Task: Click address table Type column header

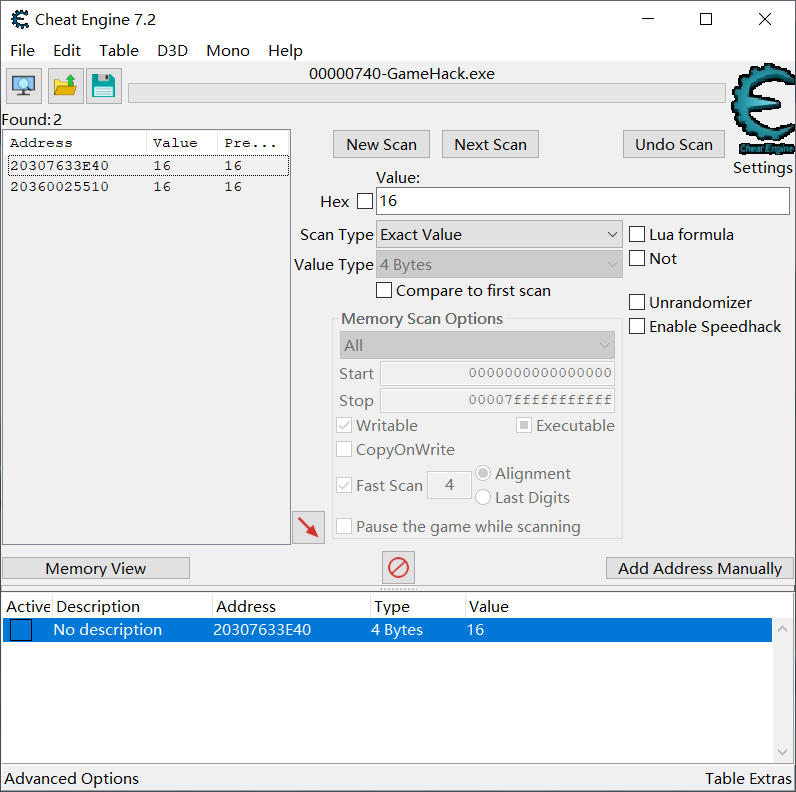Action: [418, 607]
